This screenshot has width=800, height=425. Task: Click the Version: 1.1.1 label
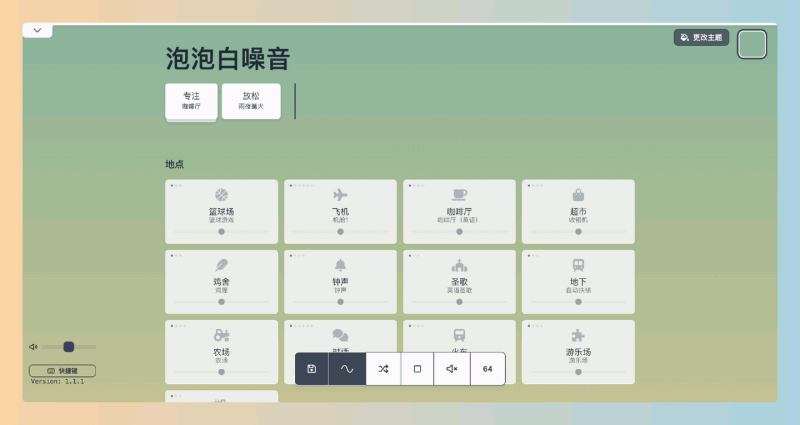(x=57, y=382)
